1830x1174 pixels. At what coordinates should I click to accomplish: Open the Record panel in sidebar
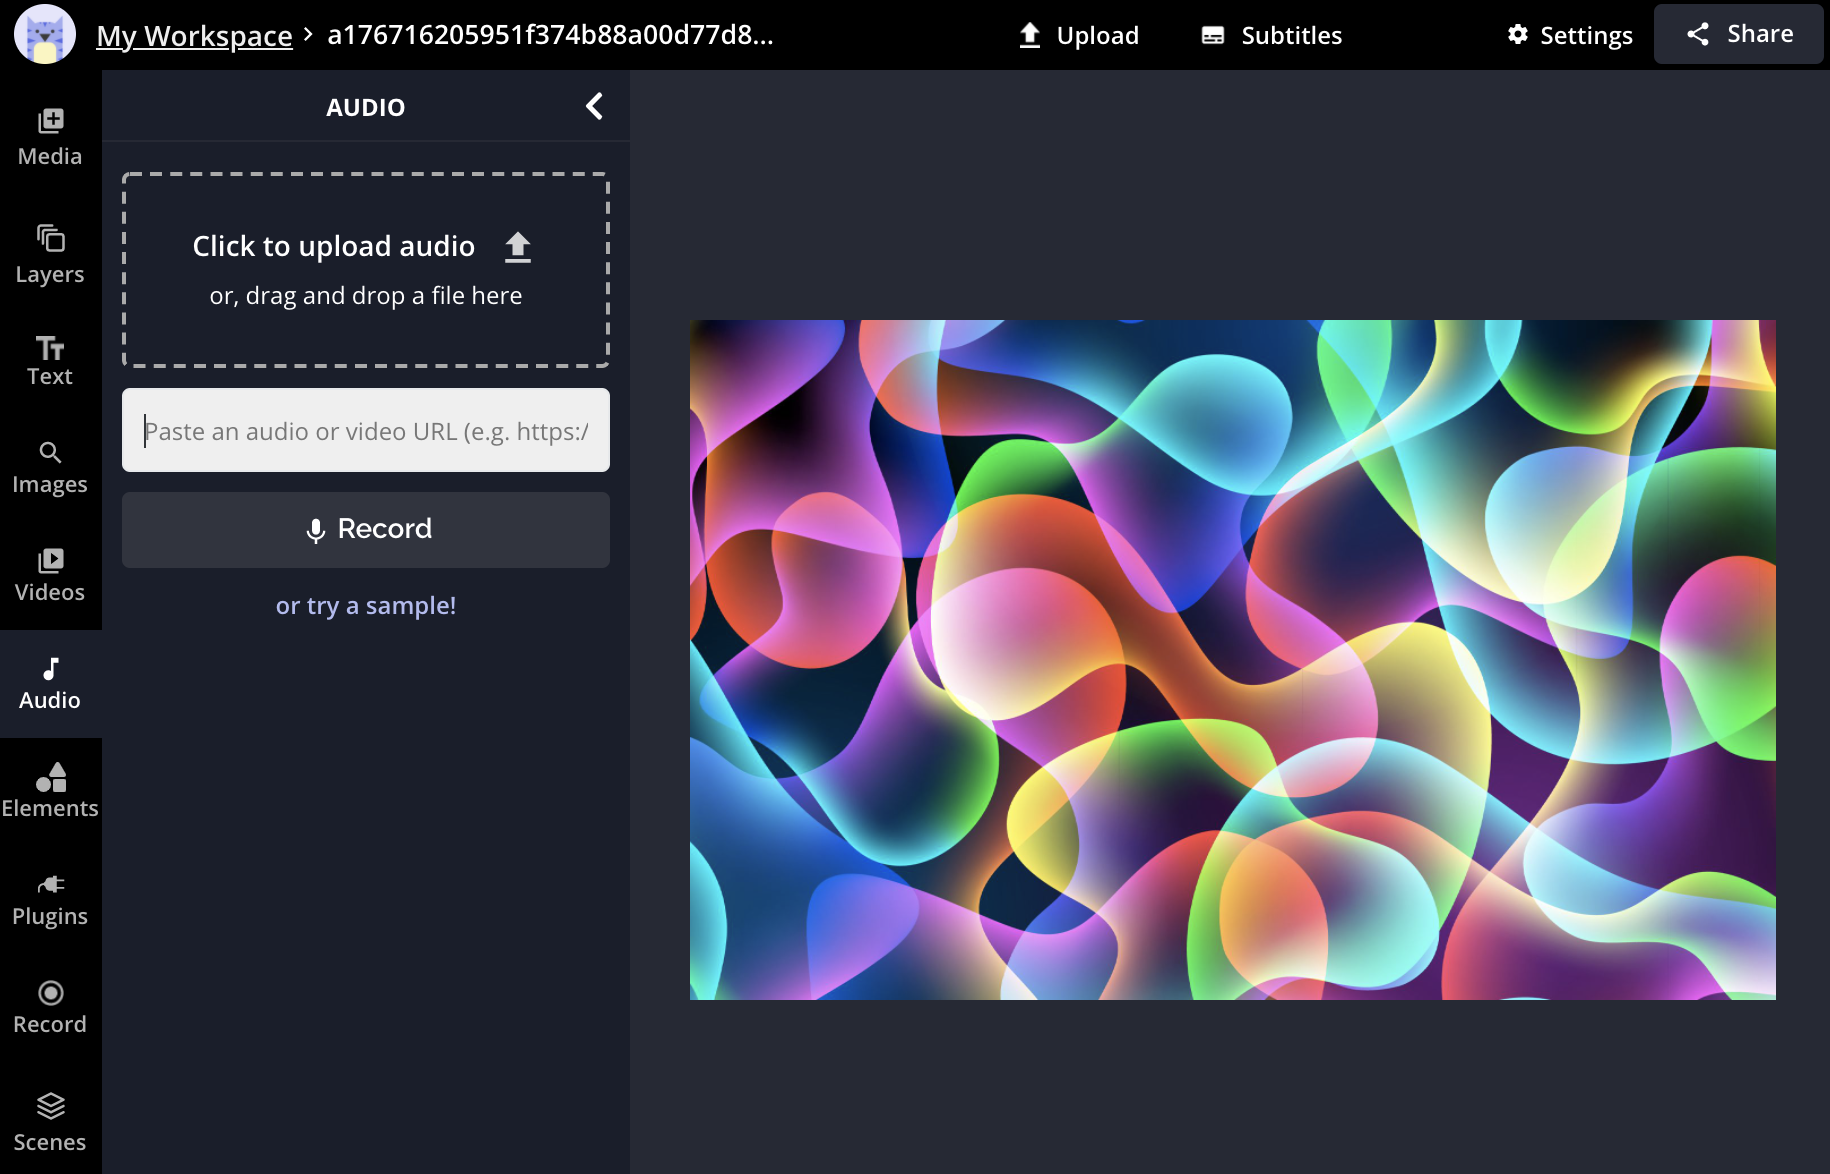(x=50, y=1007)
